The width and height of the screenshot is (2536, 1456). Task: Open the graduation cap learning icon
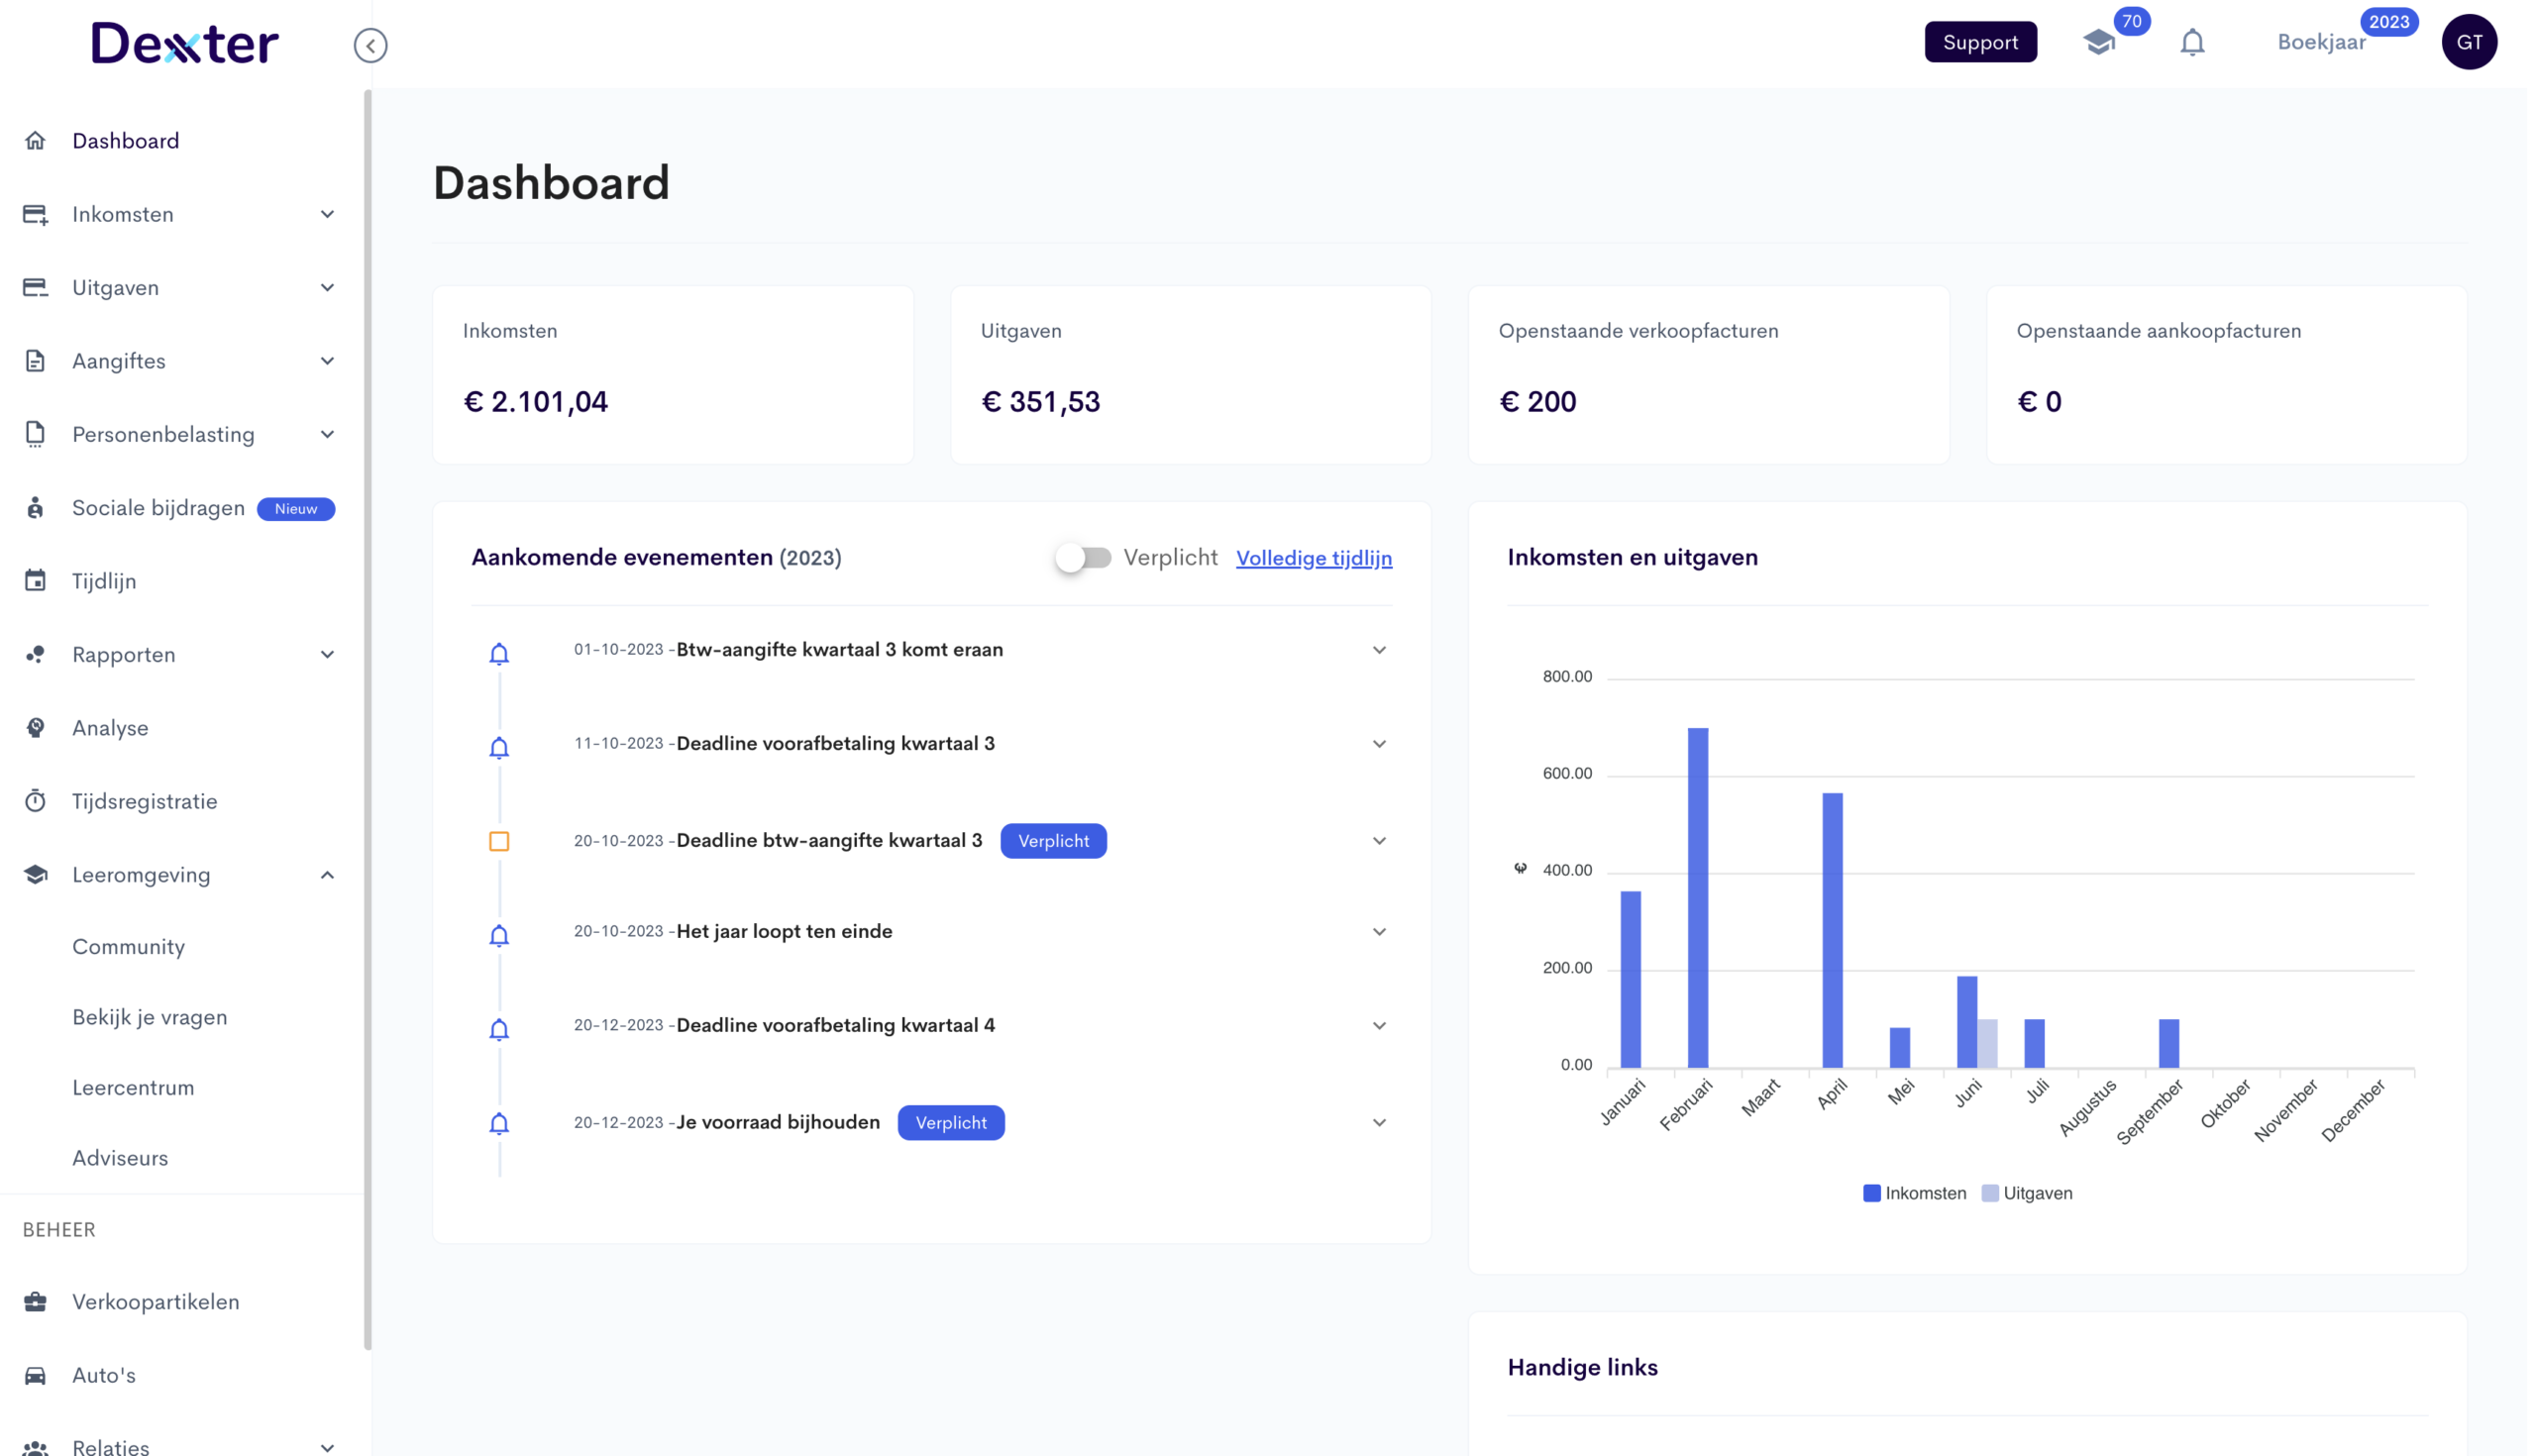coord(2099,42)
